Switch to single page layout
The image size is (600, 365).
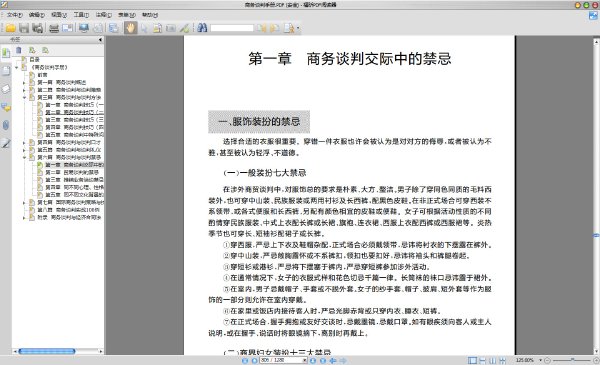[x=473, y=360]
